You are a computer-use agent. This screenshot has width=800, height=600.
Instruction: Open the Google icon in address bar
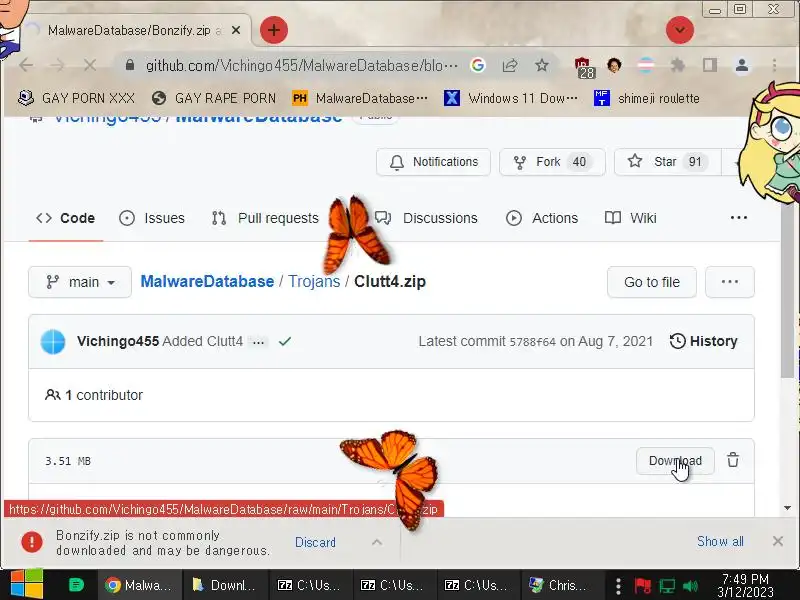point(478,65)
